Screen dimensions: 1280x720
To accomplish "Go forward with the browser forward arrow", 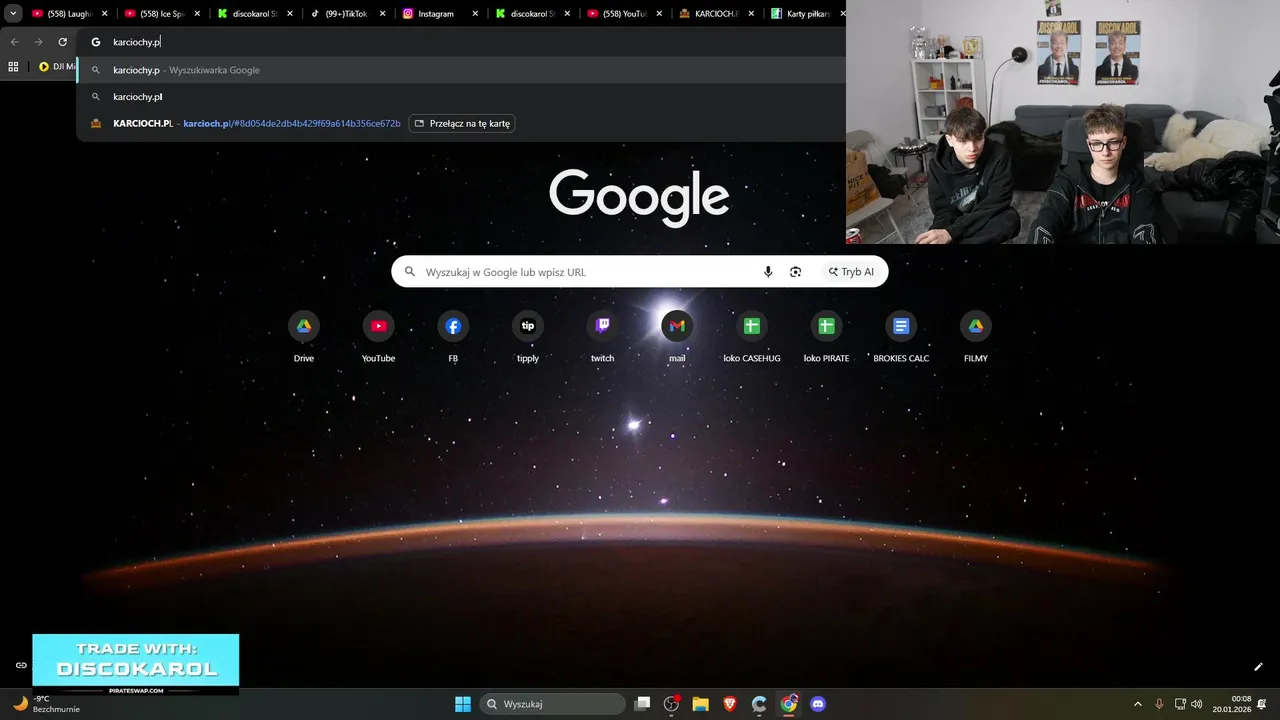I will pos(38,42).
